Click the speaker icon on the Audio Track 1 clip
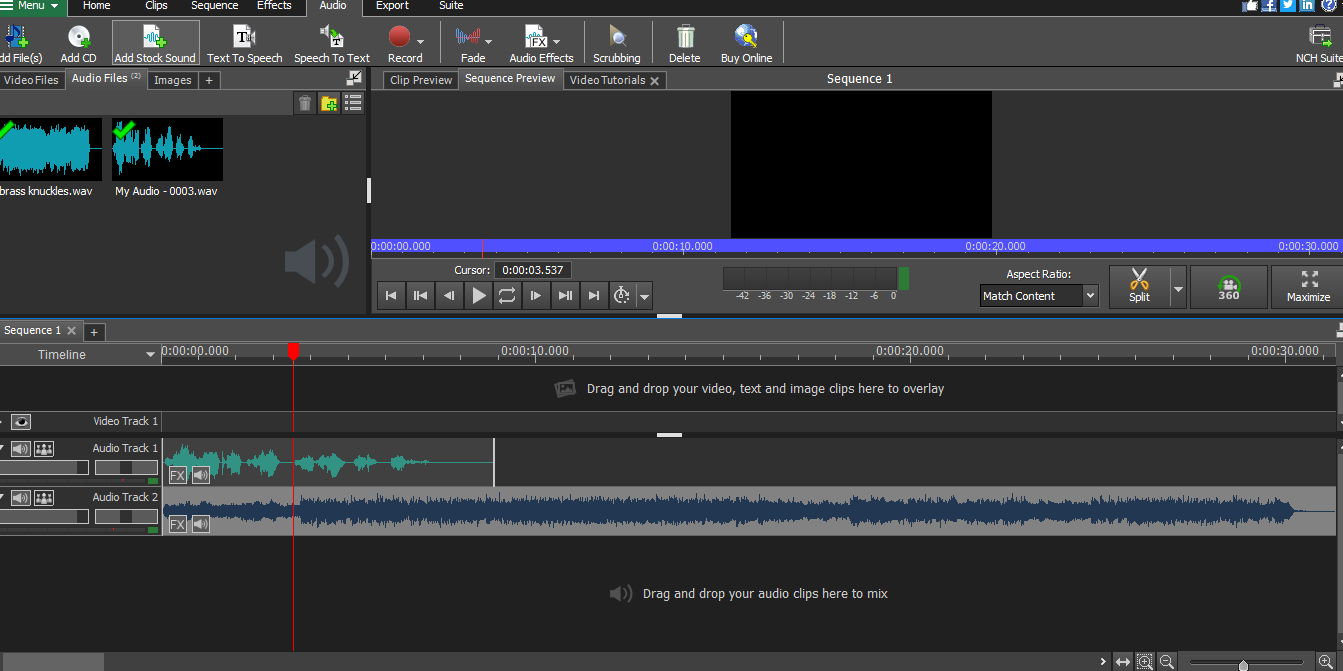This screenshot has height=671, width=1343. [x=201, y=475]
